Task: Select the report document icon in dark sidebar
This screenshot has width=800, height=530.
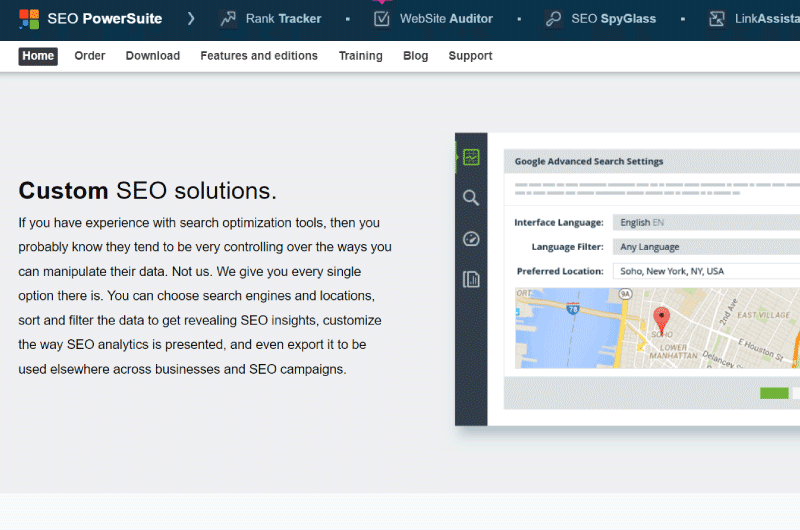Action: coord(471,279)
